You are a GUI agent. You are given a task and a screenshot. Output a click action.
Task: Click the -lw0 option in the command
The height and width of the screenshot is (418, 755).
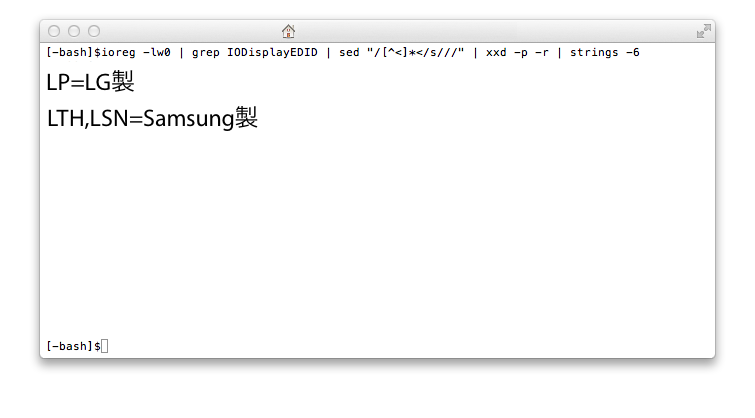point(157,52)
